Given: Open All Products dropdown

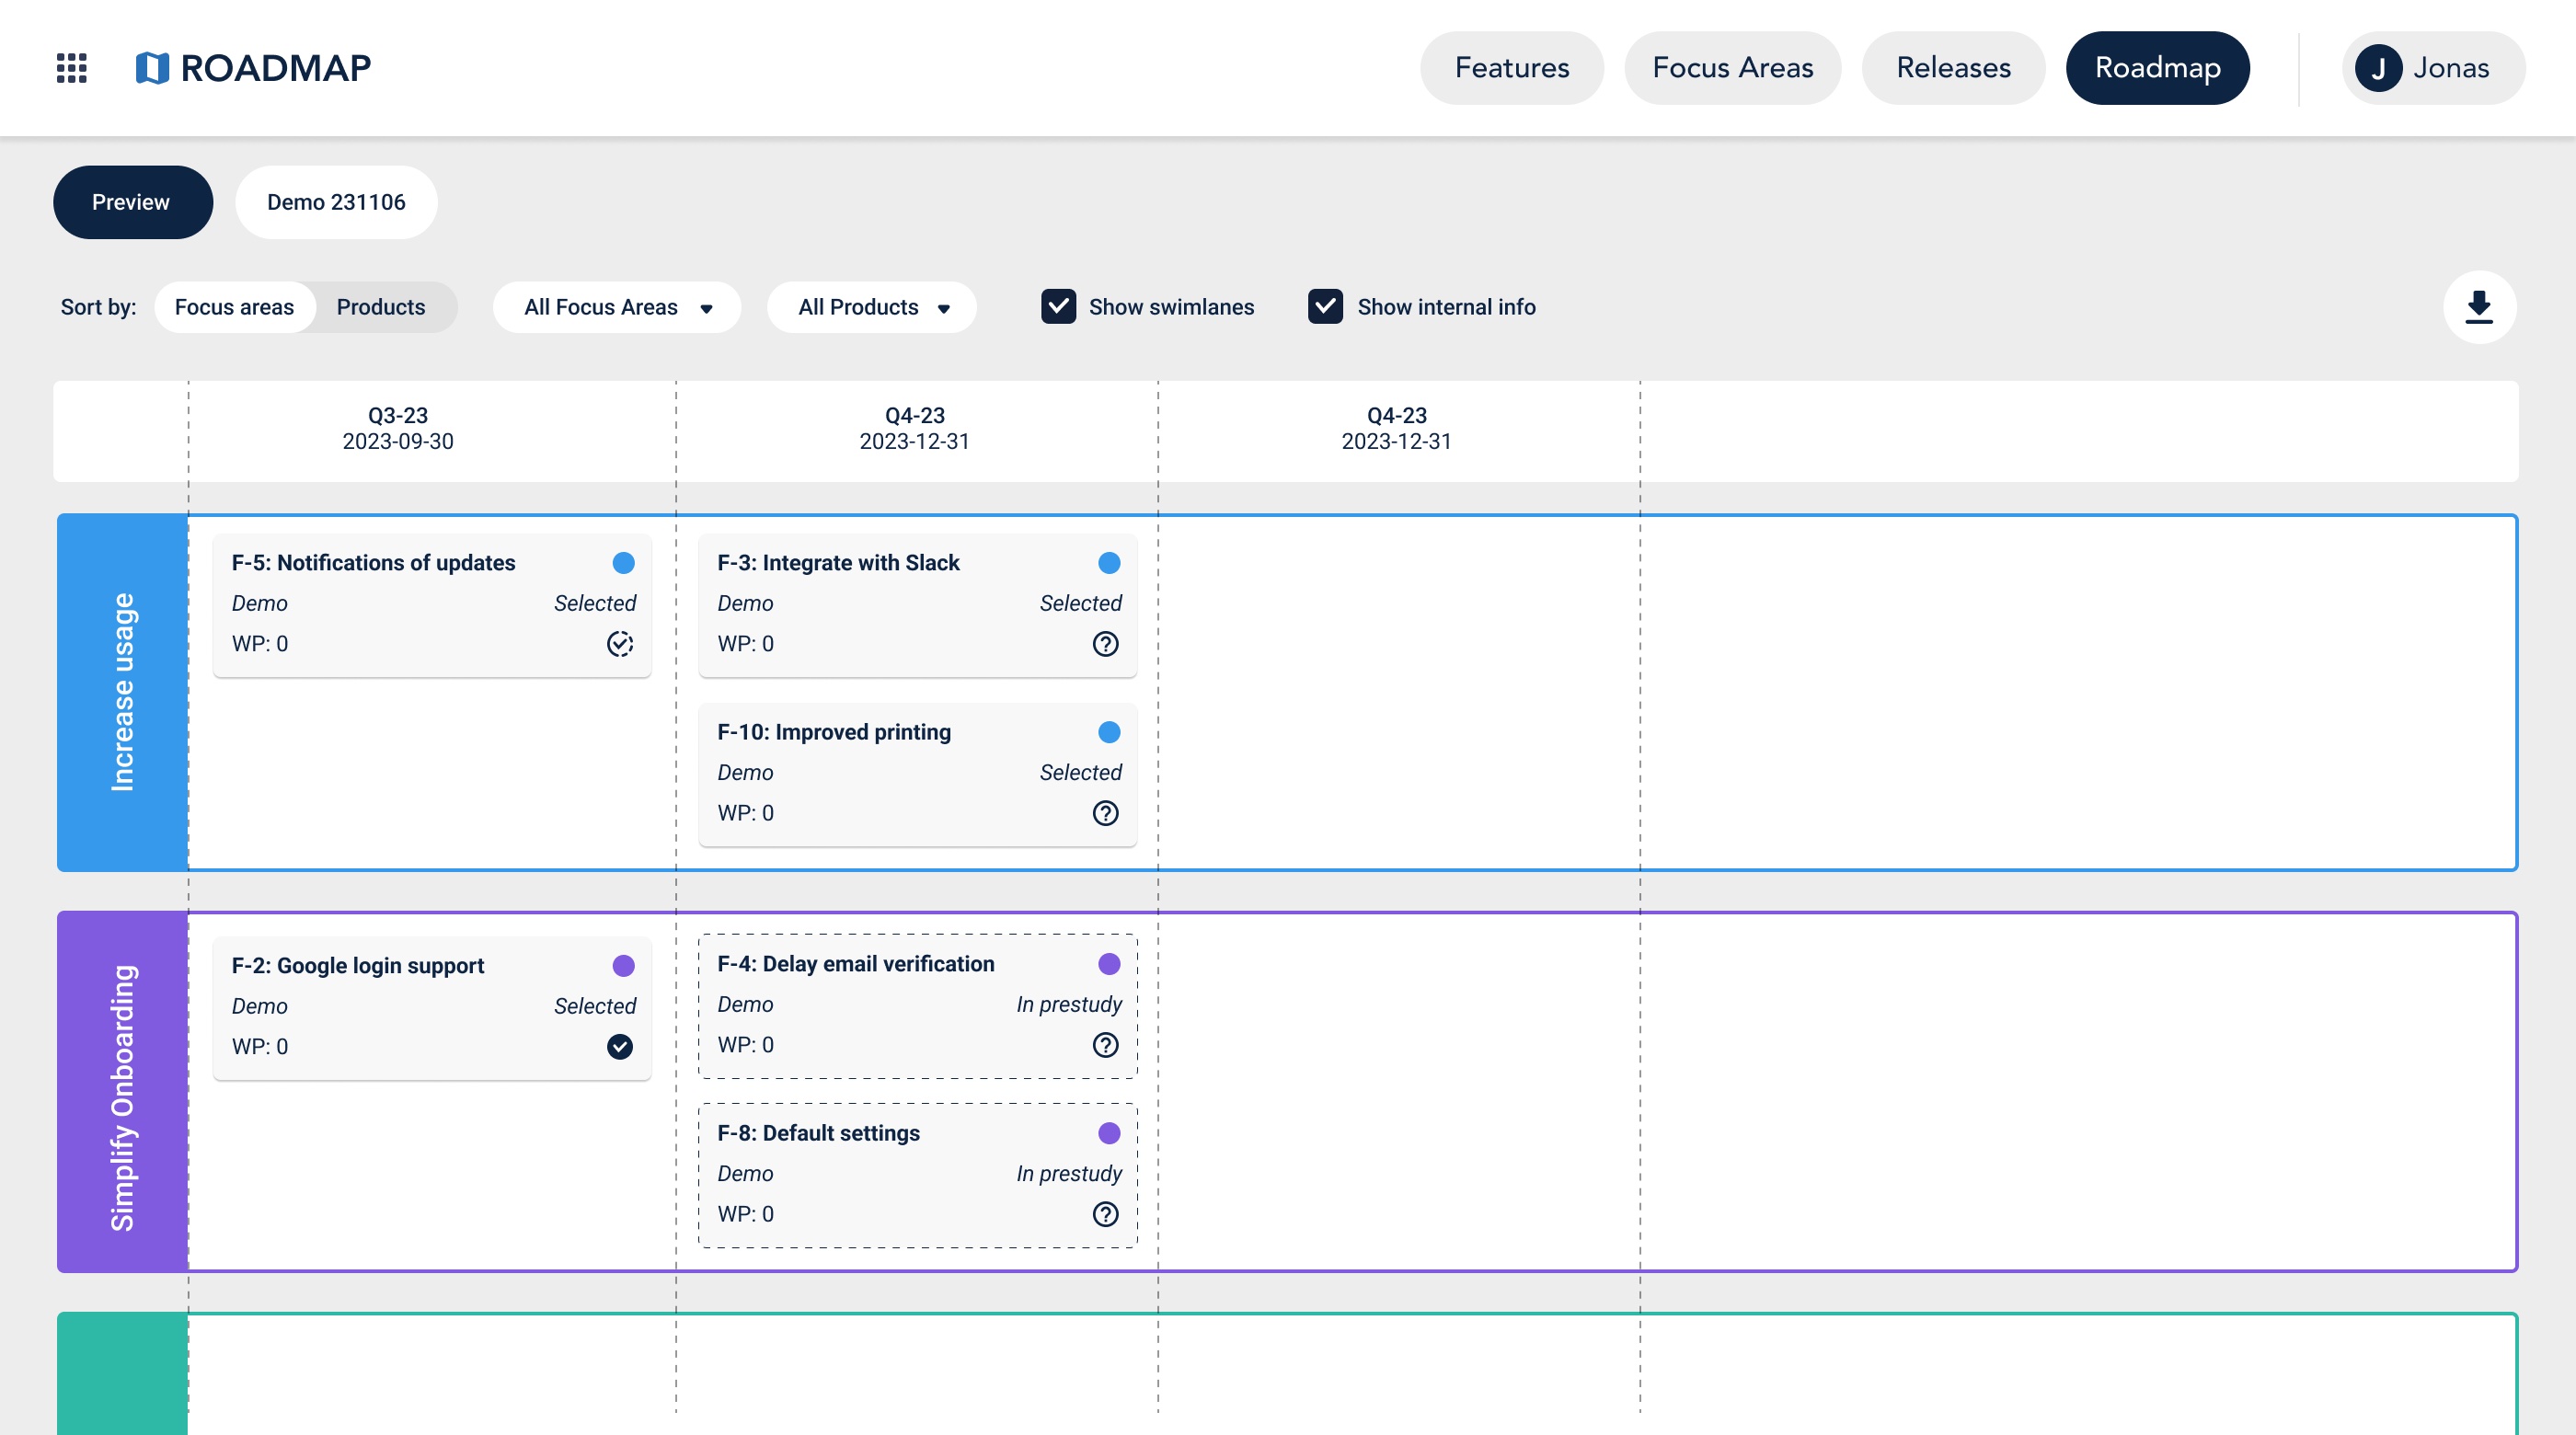Looking at the screenshot, I should (872, 307).
